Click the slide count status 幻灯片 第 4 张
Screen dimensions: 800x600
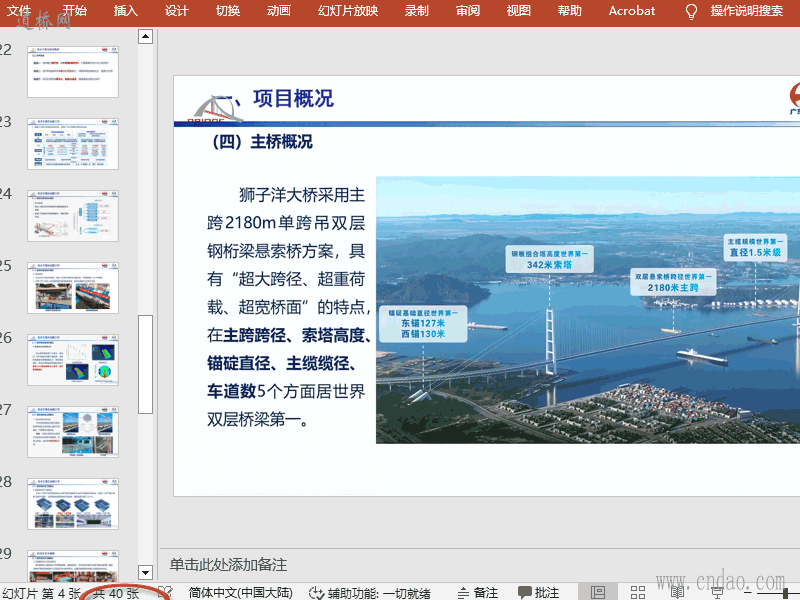click(x=41, y=593)
